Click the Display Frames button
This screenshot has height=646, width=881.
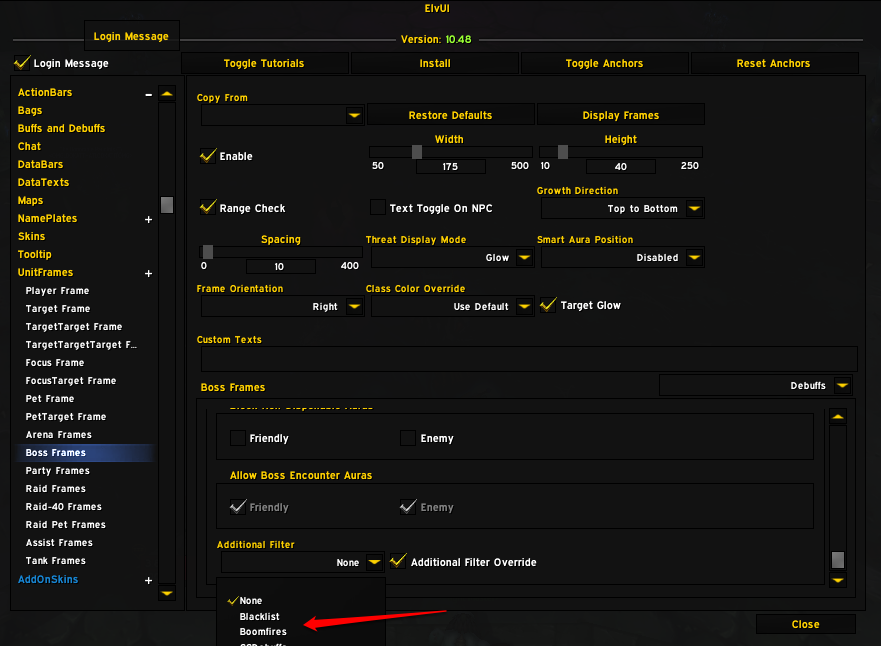[621, 115]
